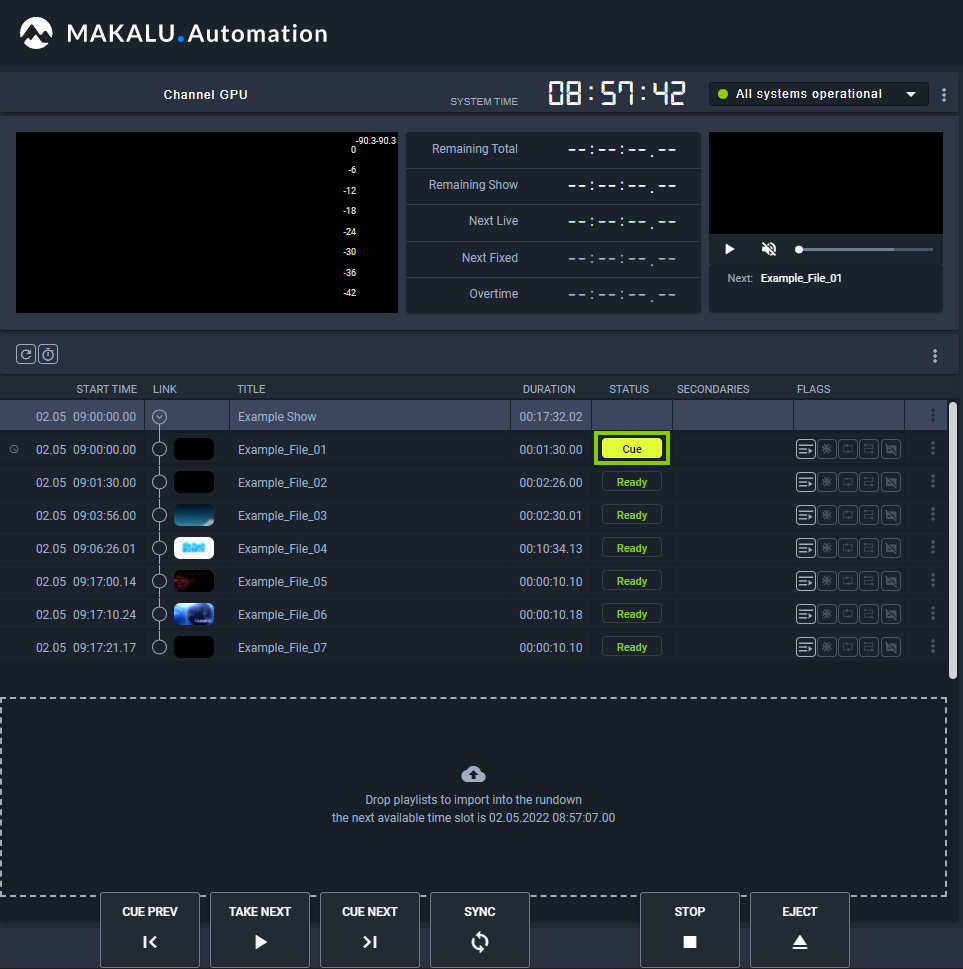The width and height of the screenshot is (963, 969).
Task: Open the rundown toolbar three-dot menu
Action: coord(935,356)
